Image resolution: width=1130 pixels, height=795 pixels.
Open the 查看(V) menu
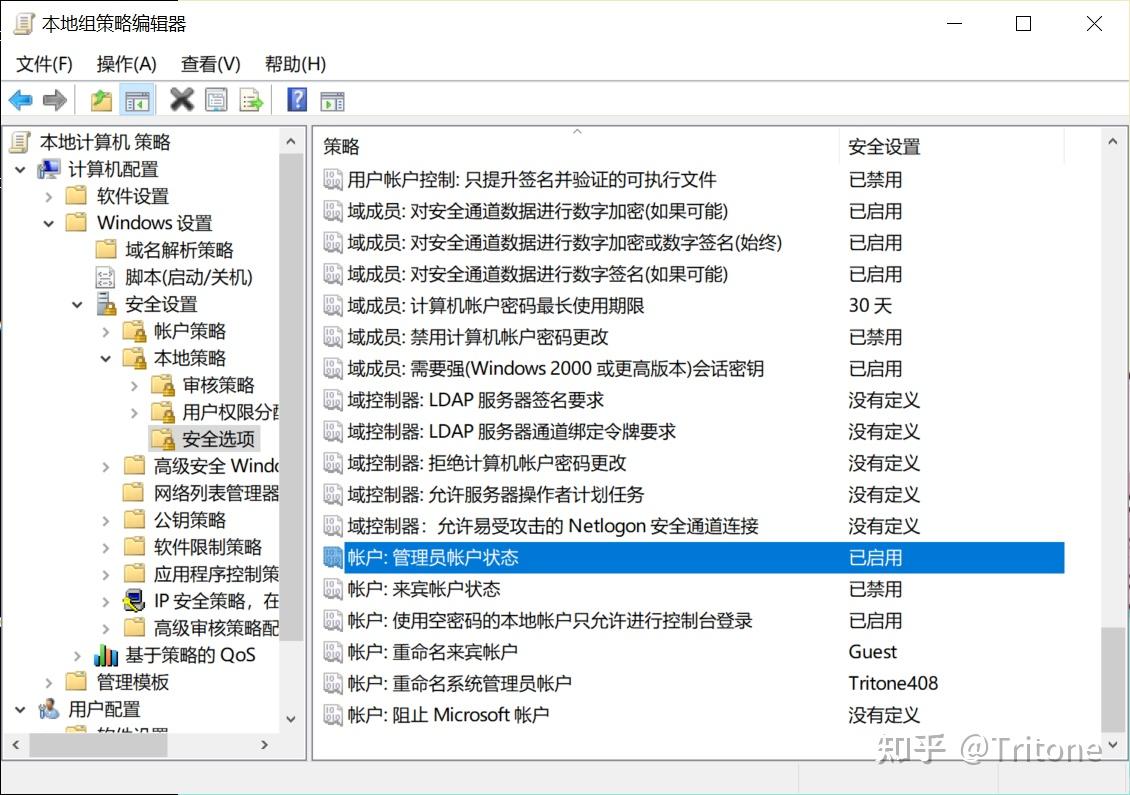click(209, 63)
